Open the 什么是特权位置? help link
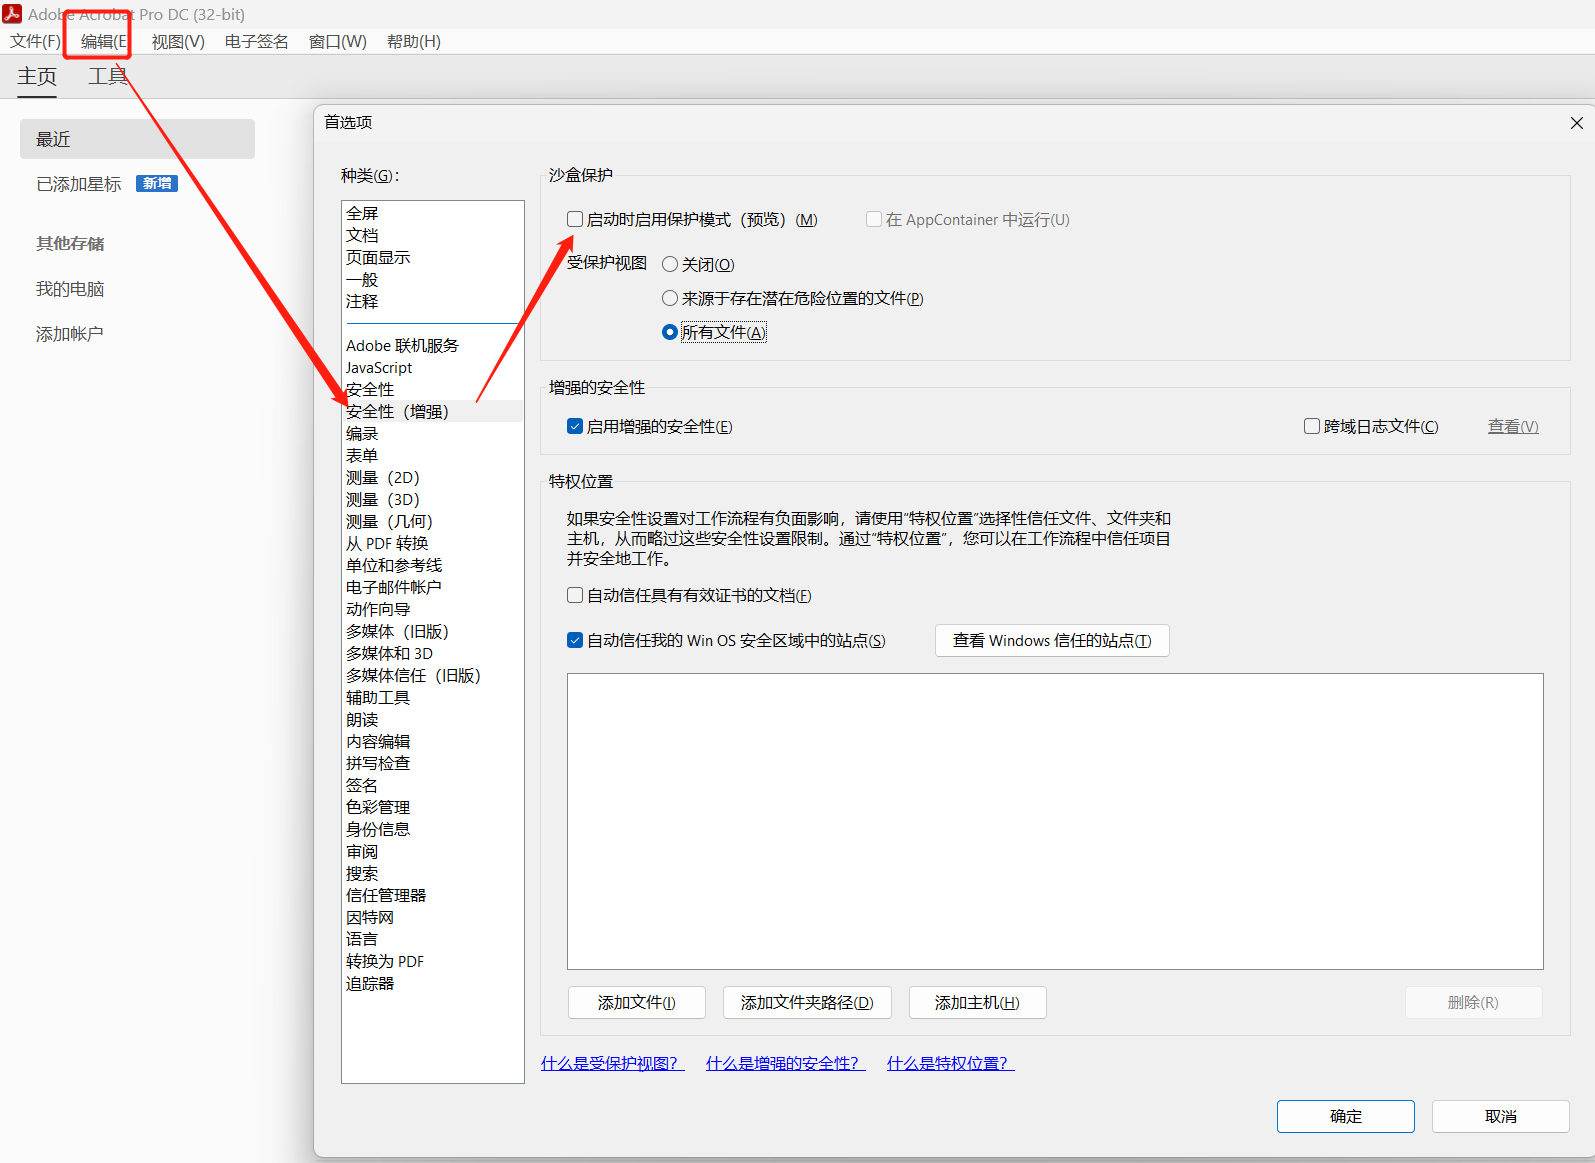Screen dimensions: 1595x1163 tap(951, 1063)
